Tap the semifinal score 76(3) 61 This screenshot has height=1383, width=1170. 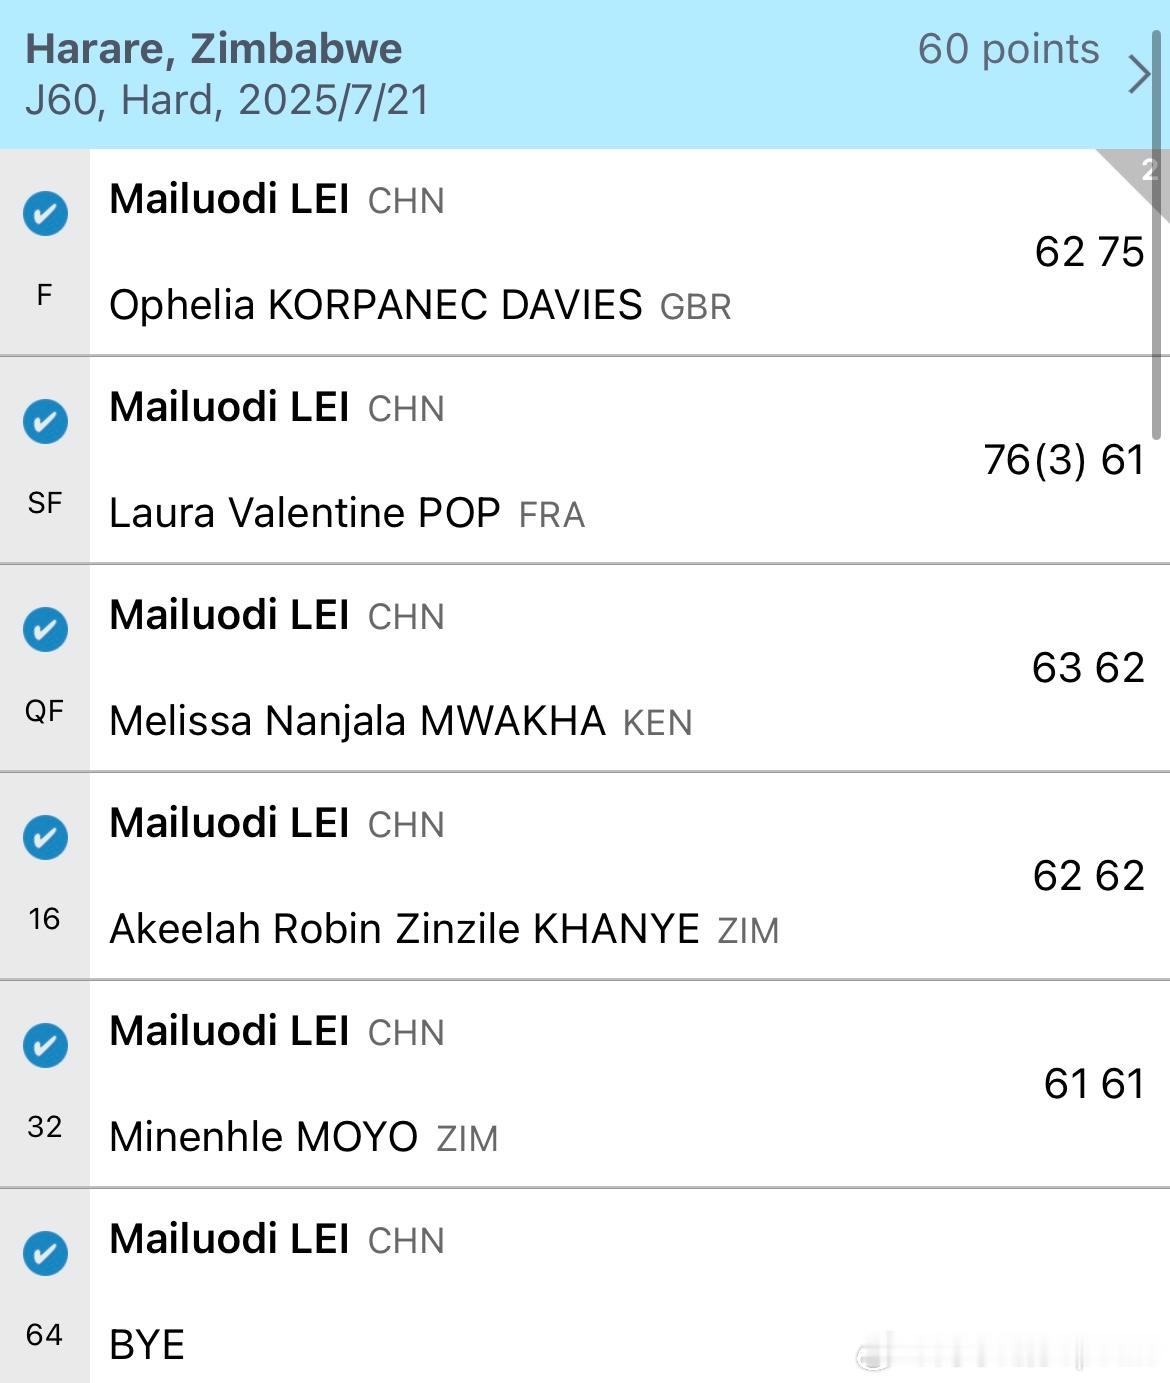point(1064,460)
